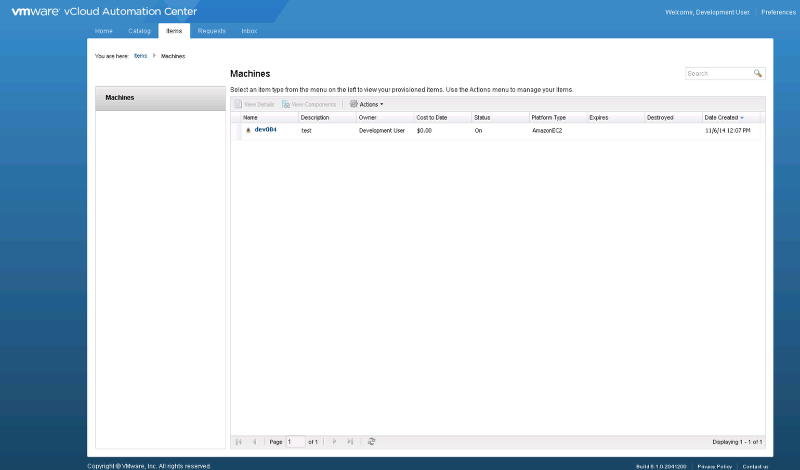Sort by the Description column header

[x=327, y=117]
